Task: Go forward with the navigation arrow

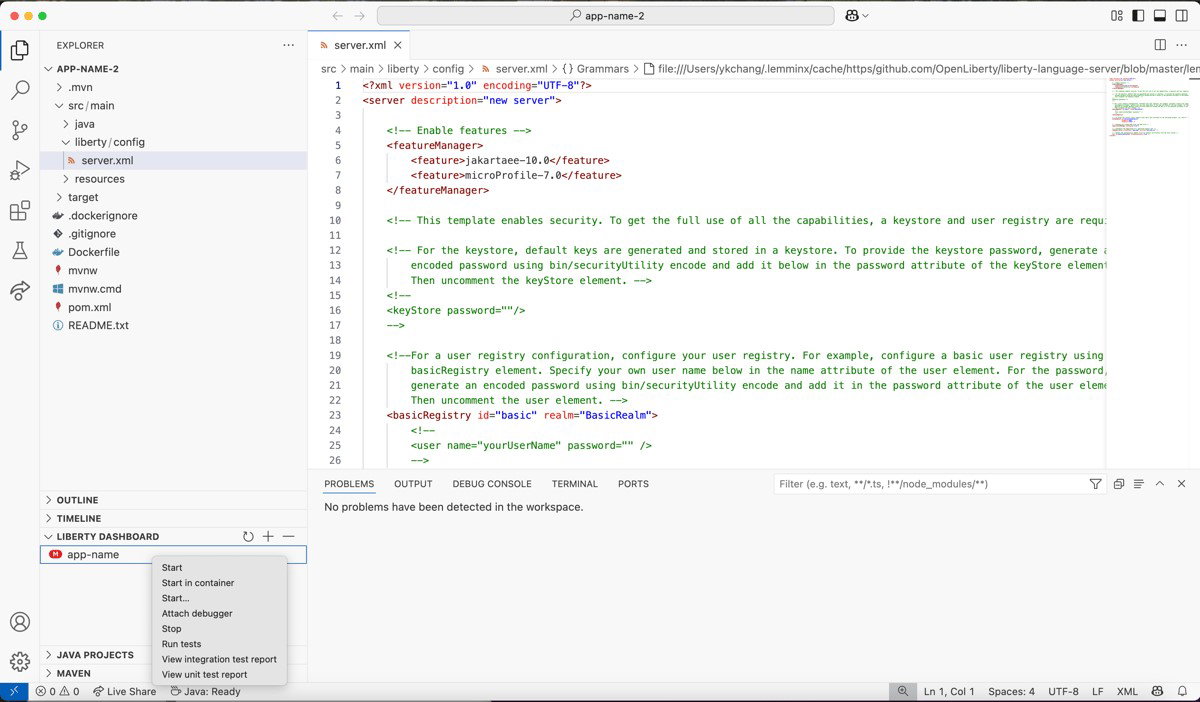Action: click(x=360, y=16)
